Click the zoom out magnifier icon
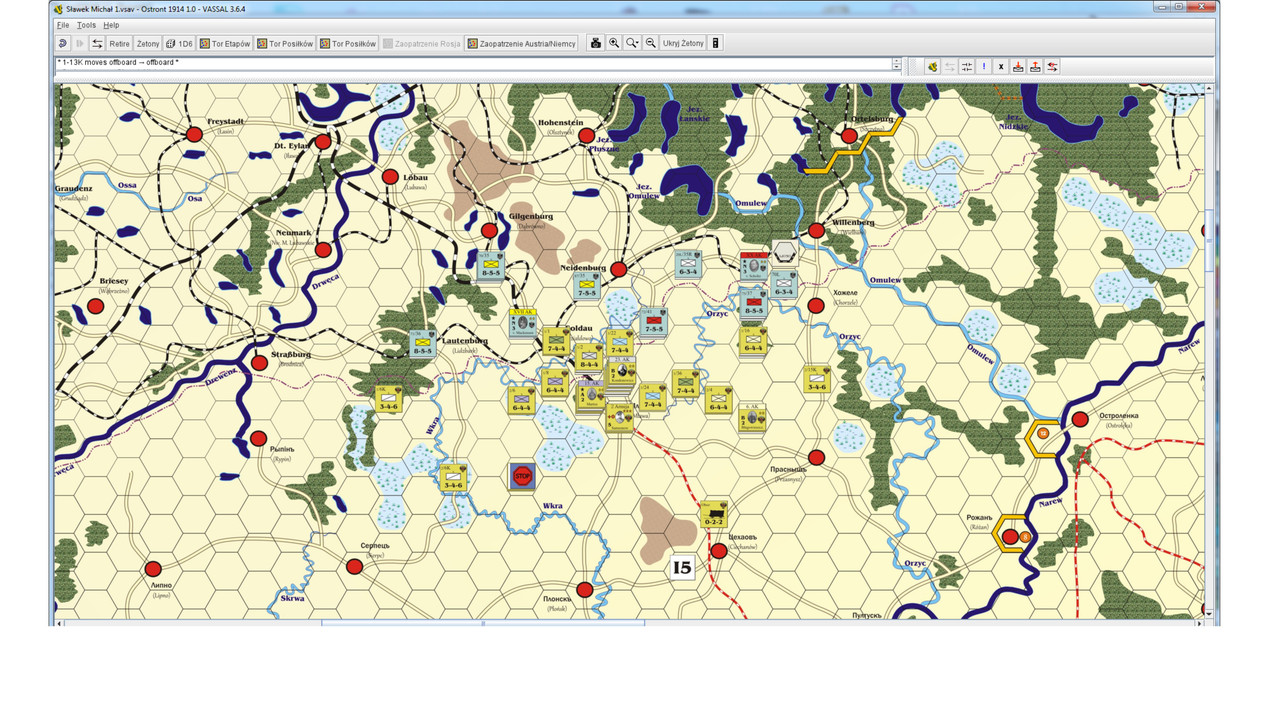This screenshot has width=1280, height=701. [x=651, y=43]
